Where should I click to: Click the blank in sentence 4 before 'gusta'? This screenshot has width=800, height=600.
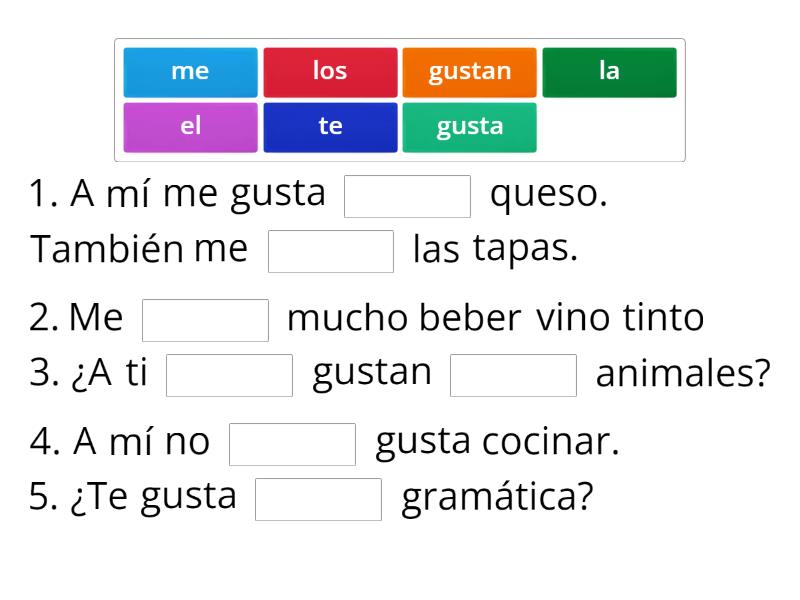coord(293,441)
